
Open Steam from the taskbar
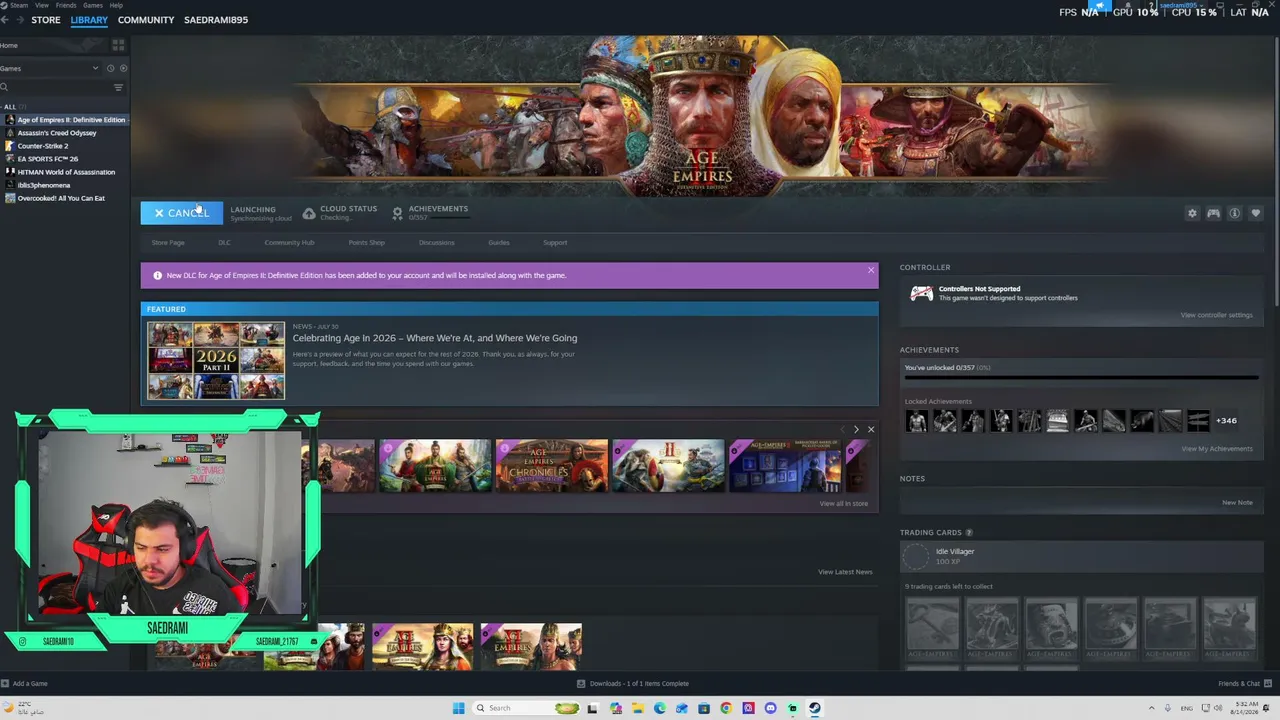[815, 708]
